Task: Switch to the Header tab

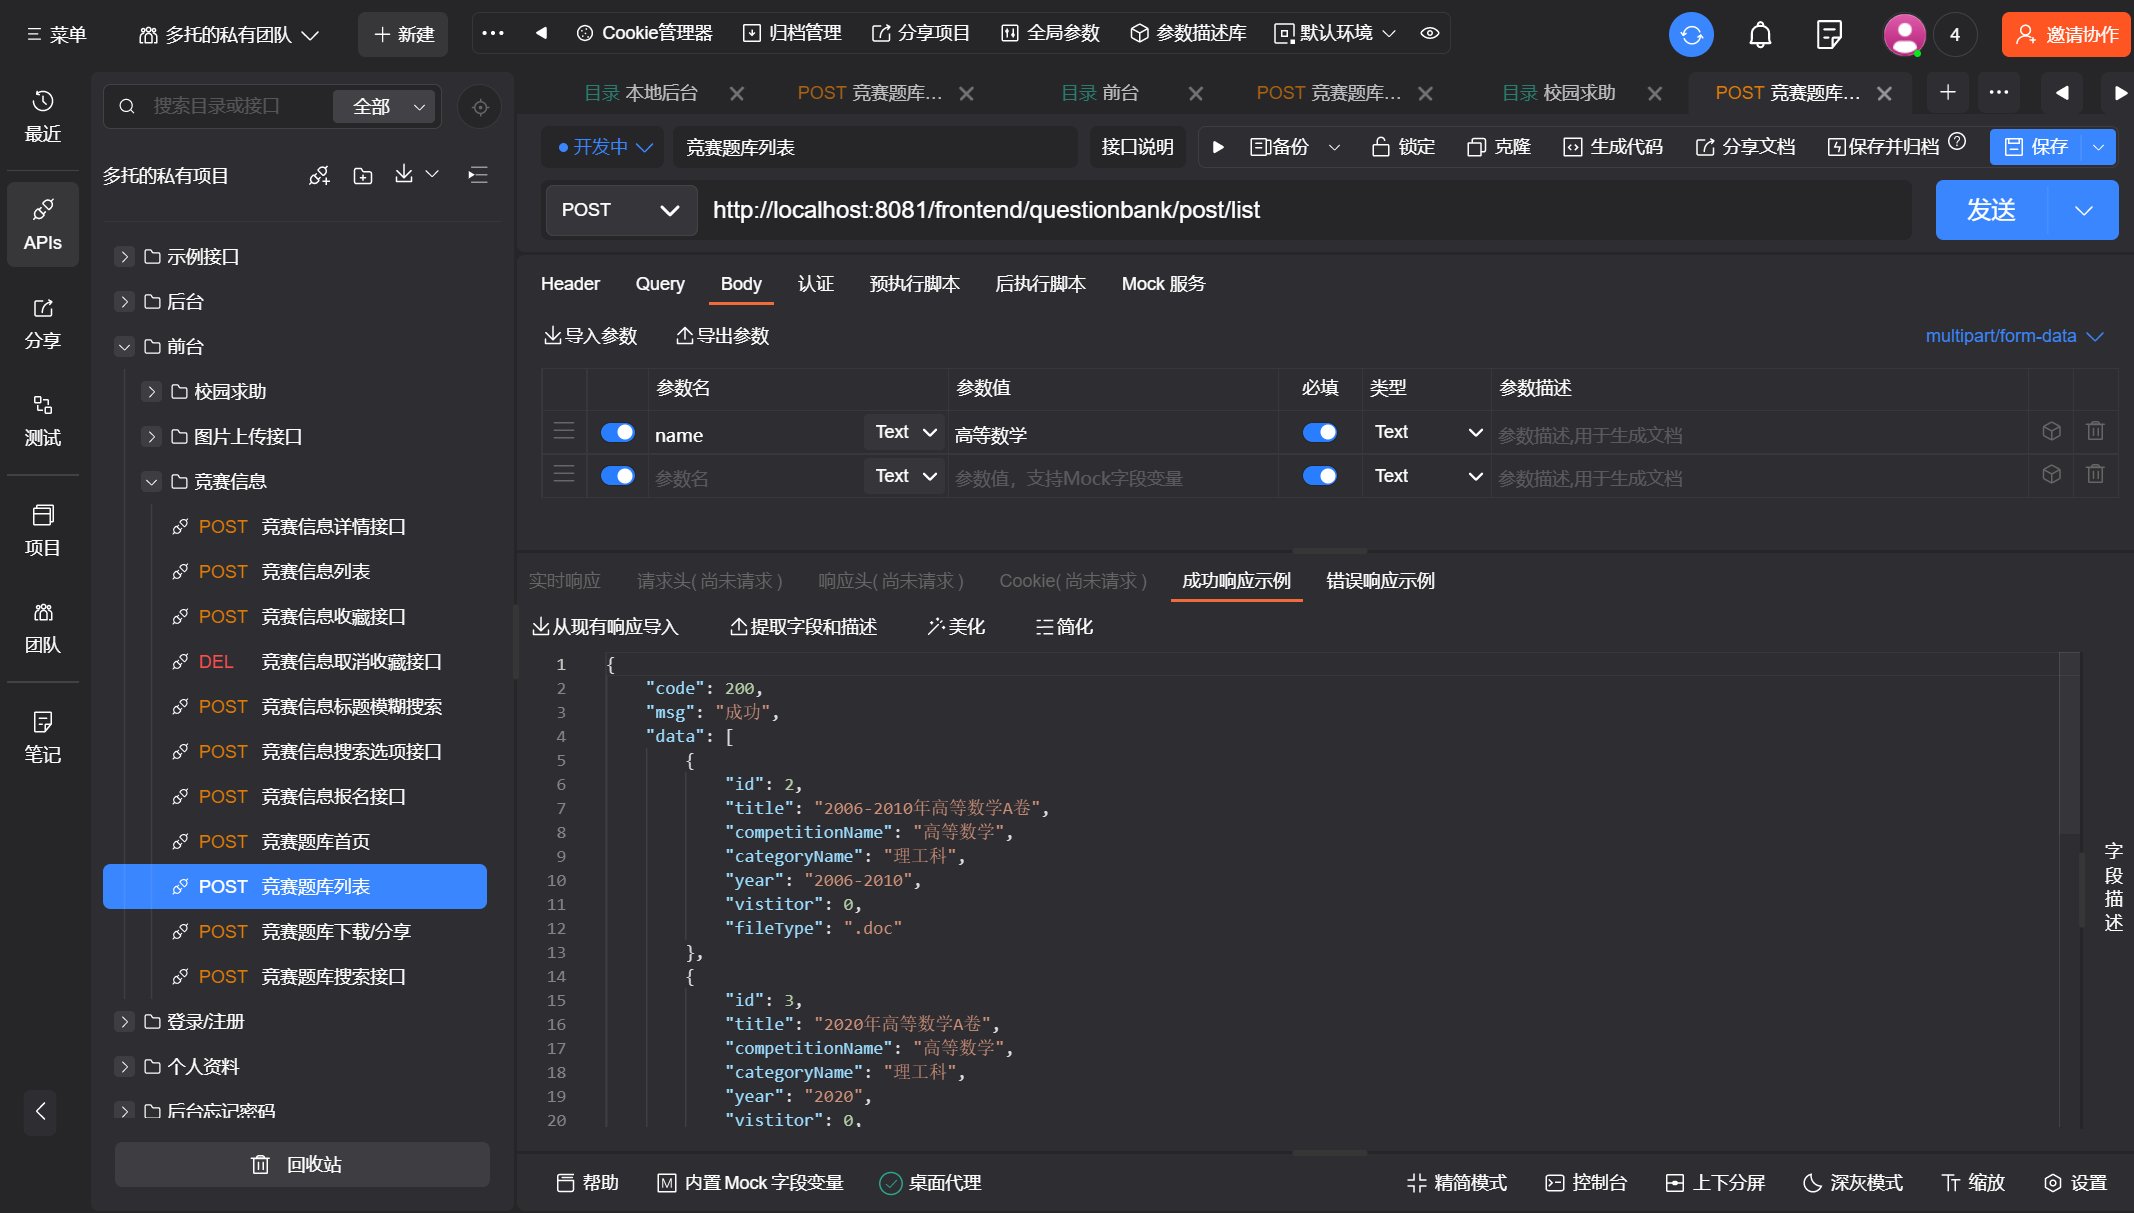Action: pyautogui.click(x=570, y=284)
